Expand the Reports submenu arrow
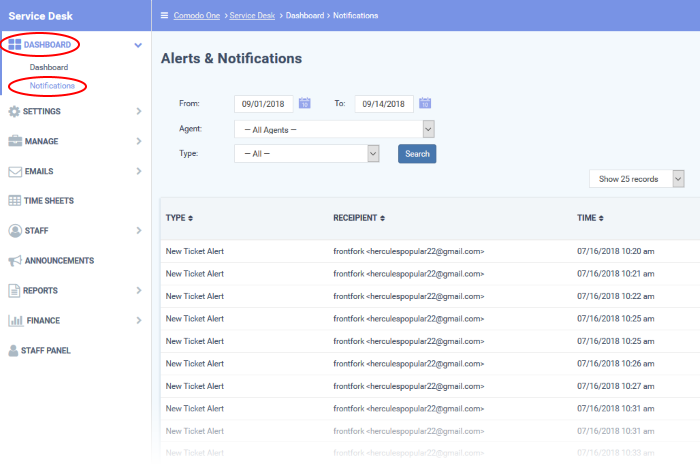Screen dimensions: 700x467 [138, 291]
